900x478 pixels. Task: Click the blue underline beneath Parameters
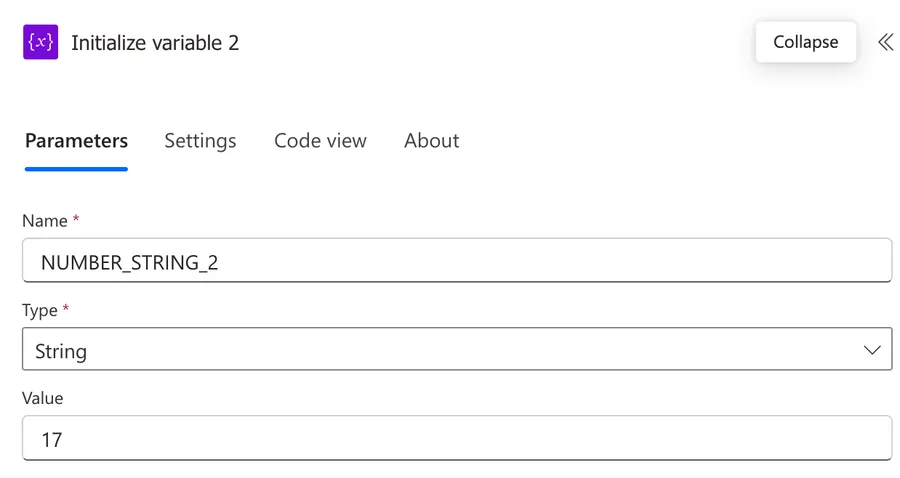76,169
